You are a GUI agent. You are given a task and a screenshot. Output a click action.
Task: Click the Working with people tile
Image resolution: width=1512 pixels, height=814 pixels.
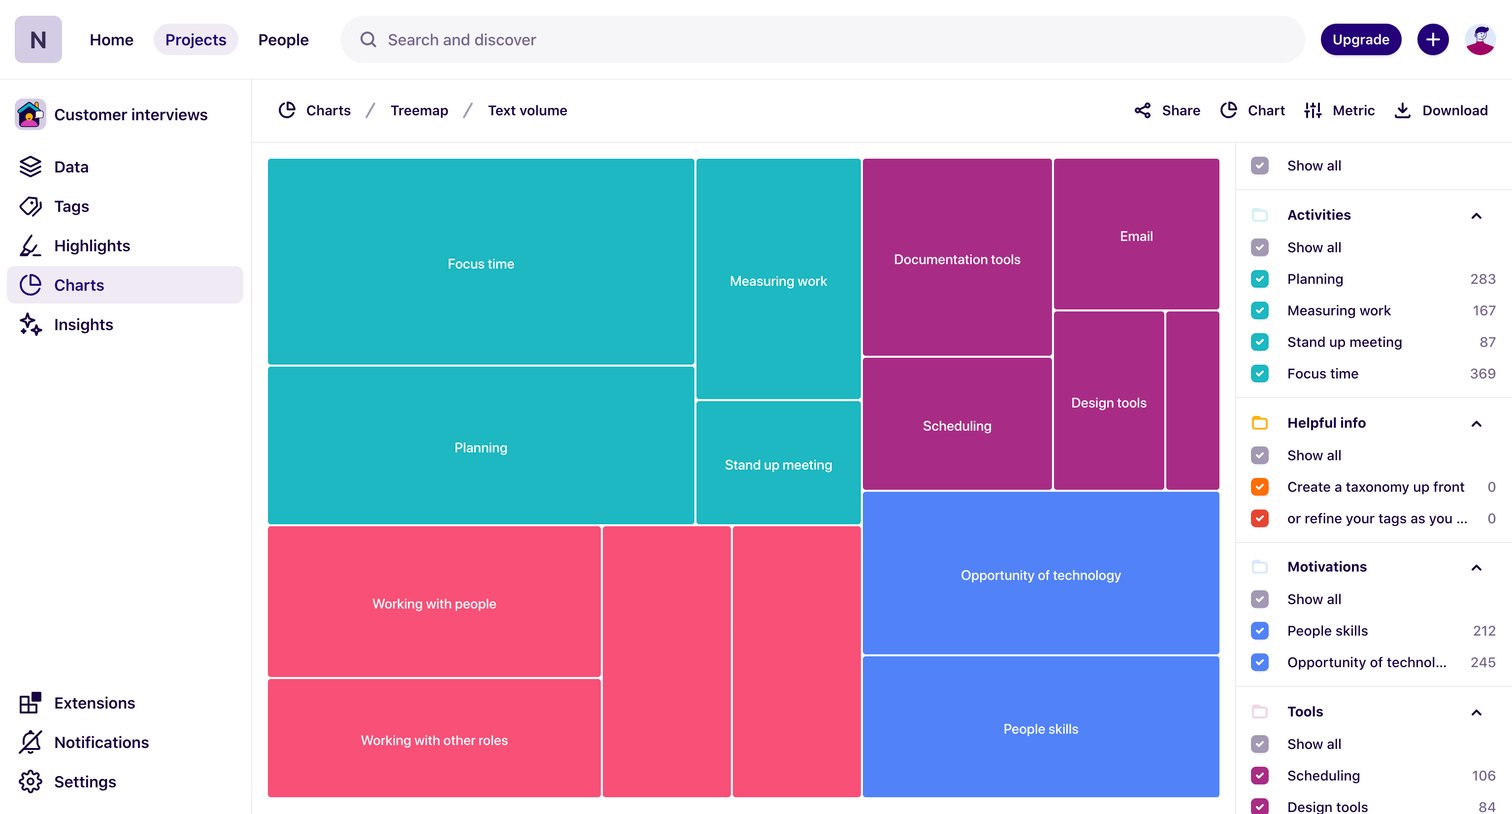point(434,602)
